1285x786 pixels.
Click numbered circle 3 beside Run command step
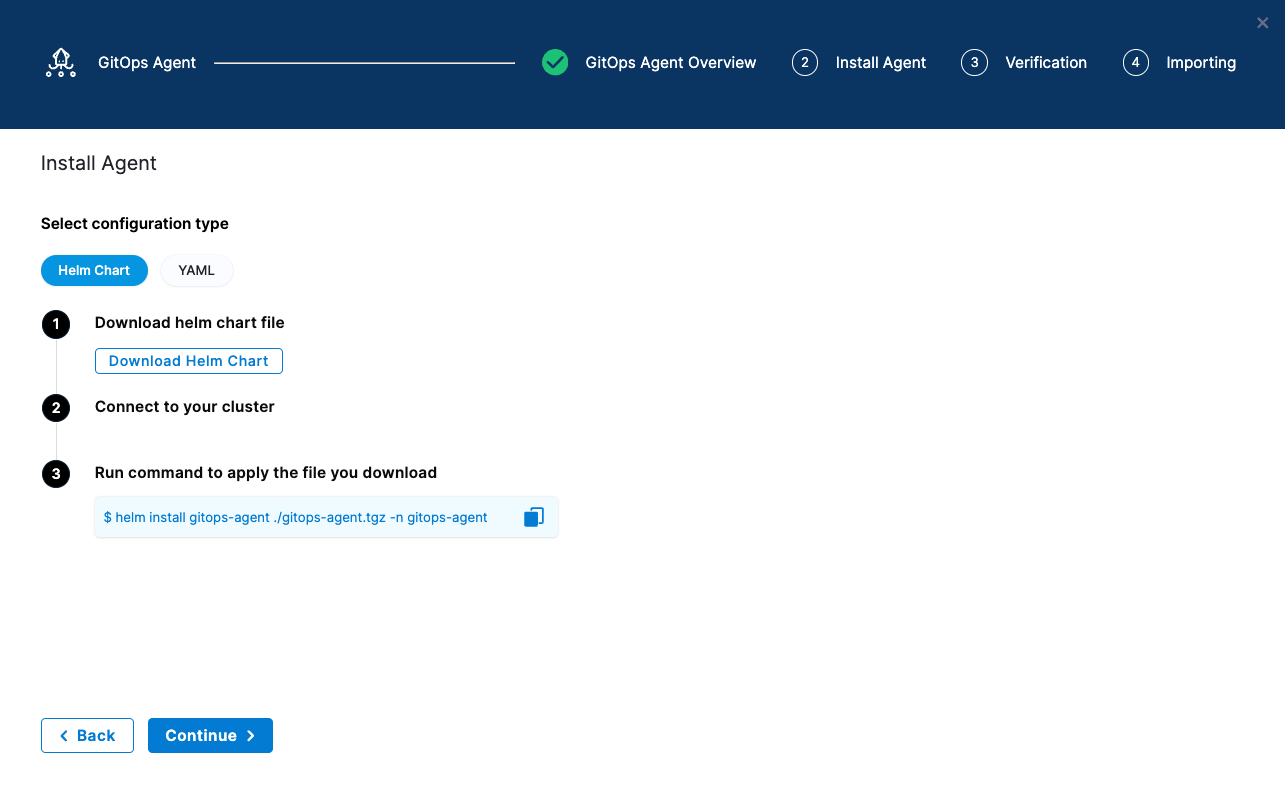click(56, 473)
